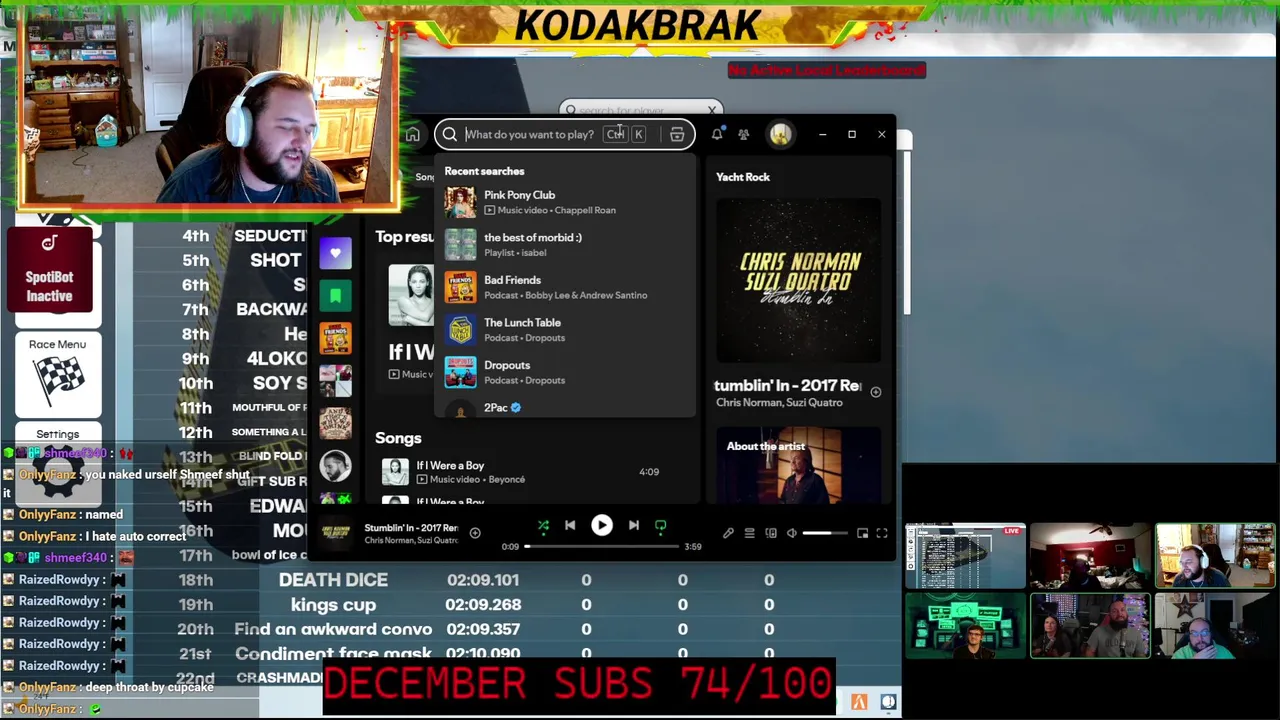Click the magnifier icon in Spotify search bar
The width and height of the screenshot is (1280, 720).
(x=450, y=135)
